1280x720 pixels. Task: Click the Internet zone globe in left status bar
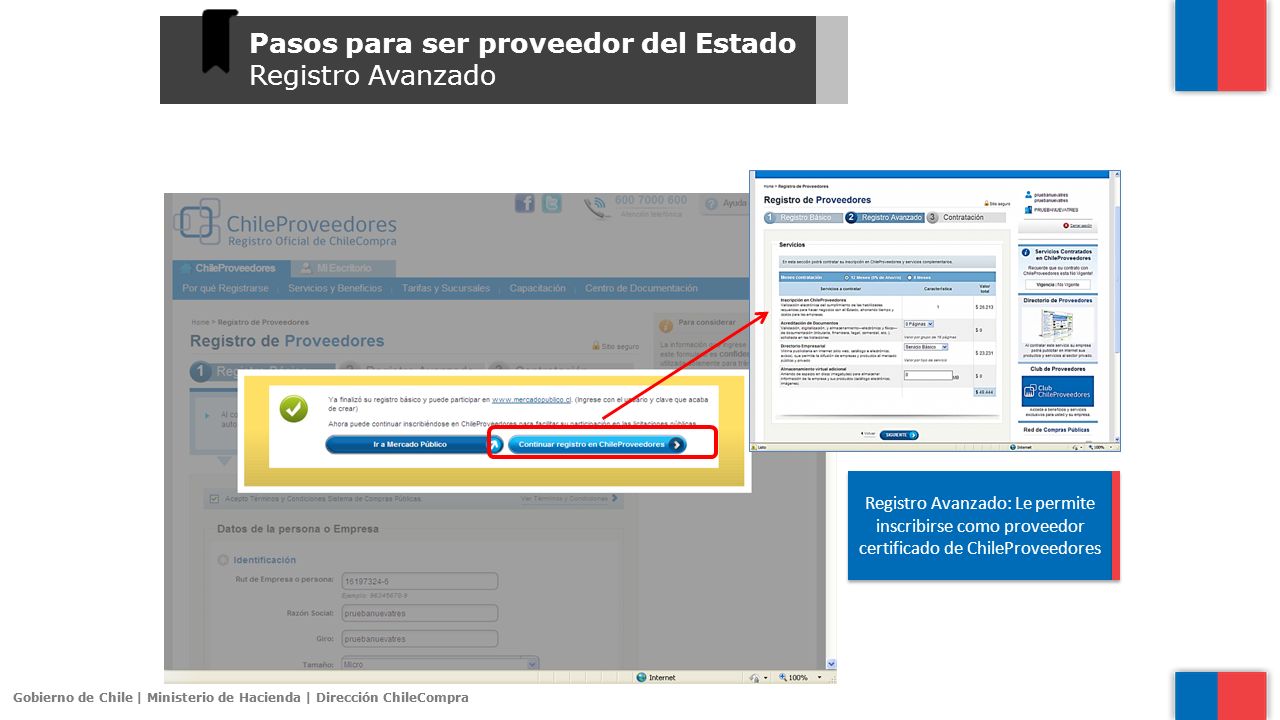tap(643, 678)
